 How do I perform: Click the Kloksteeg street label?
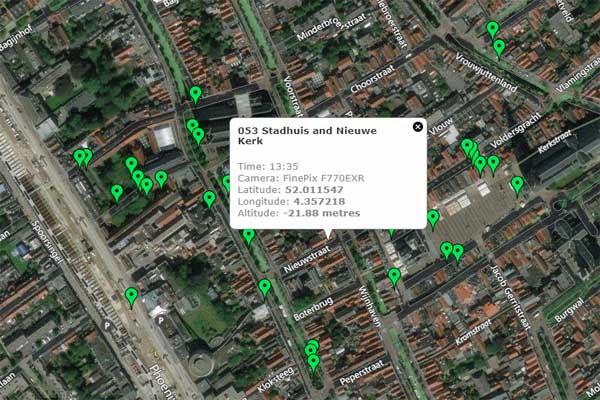276,379
